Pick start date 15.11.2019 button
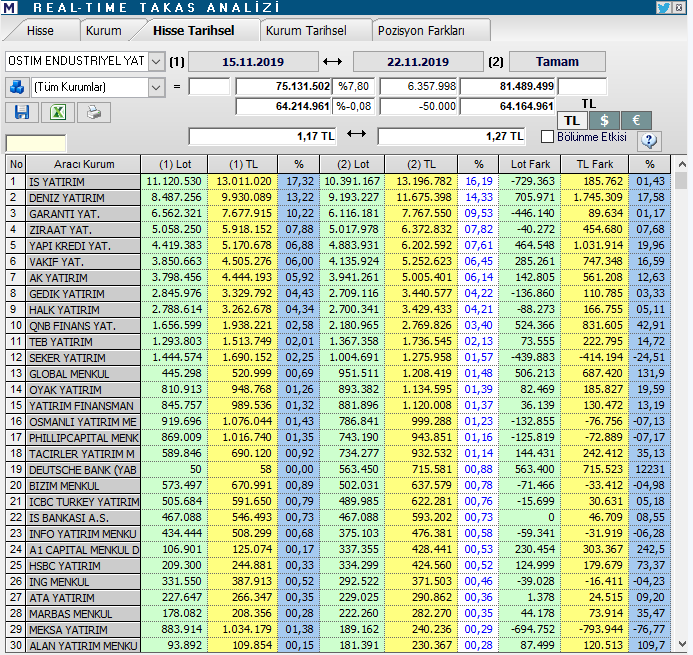 (x=253, y=61)
